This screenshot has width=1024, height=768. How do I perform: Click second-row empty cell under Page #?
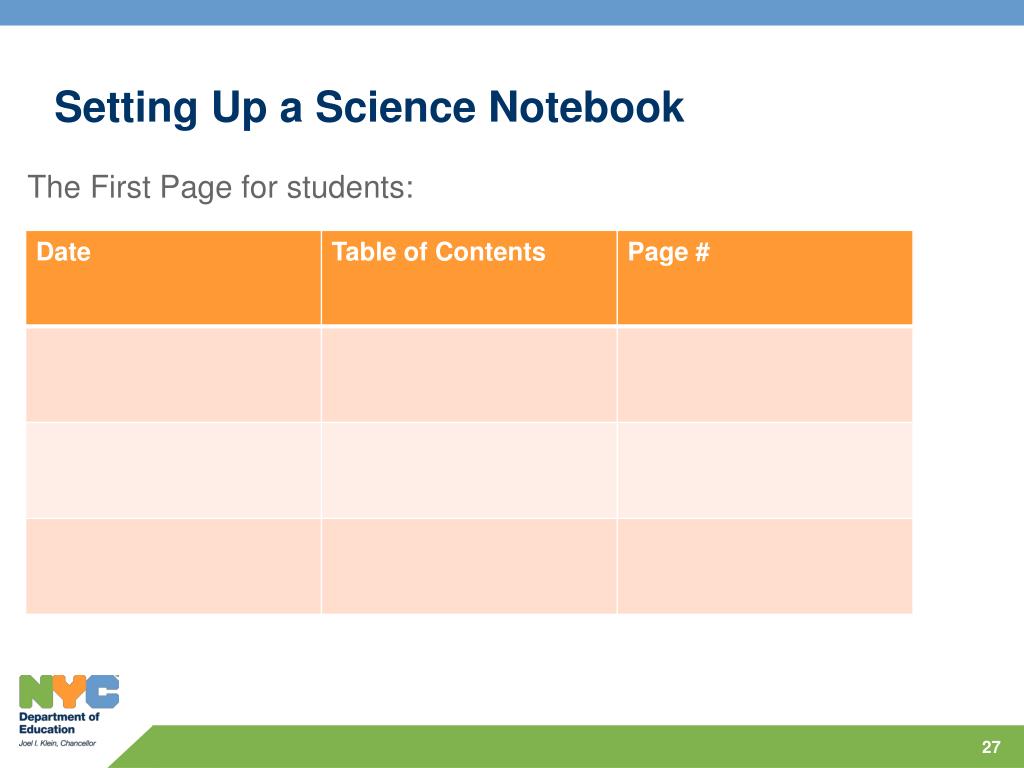tap(764, 470)
